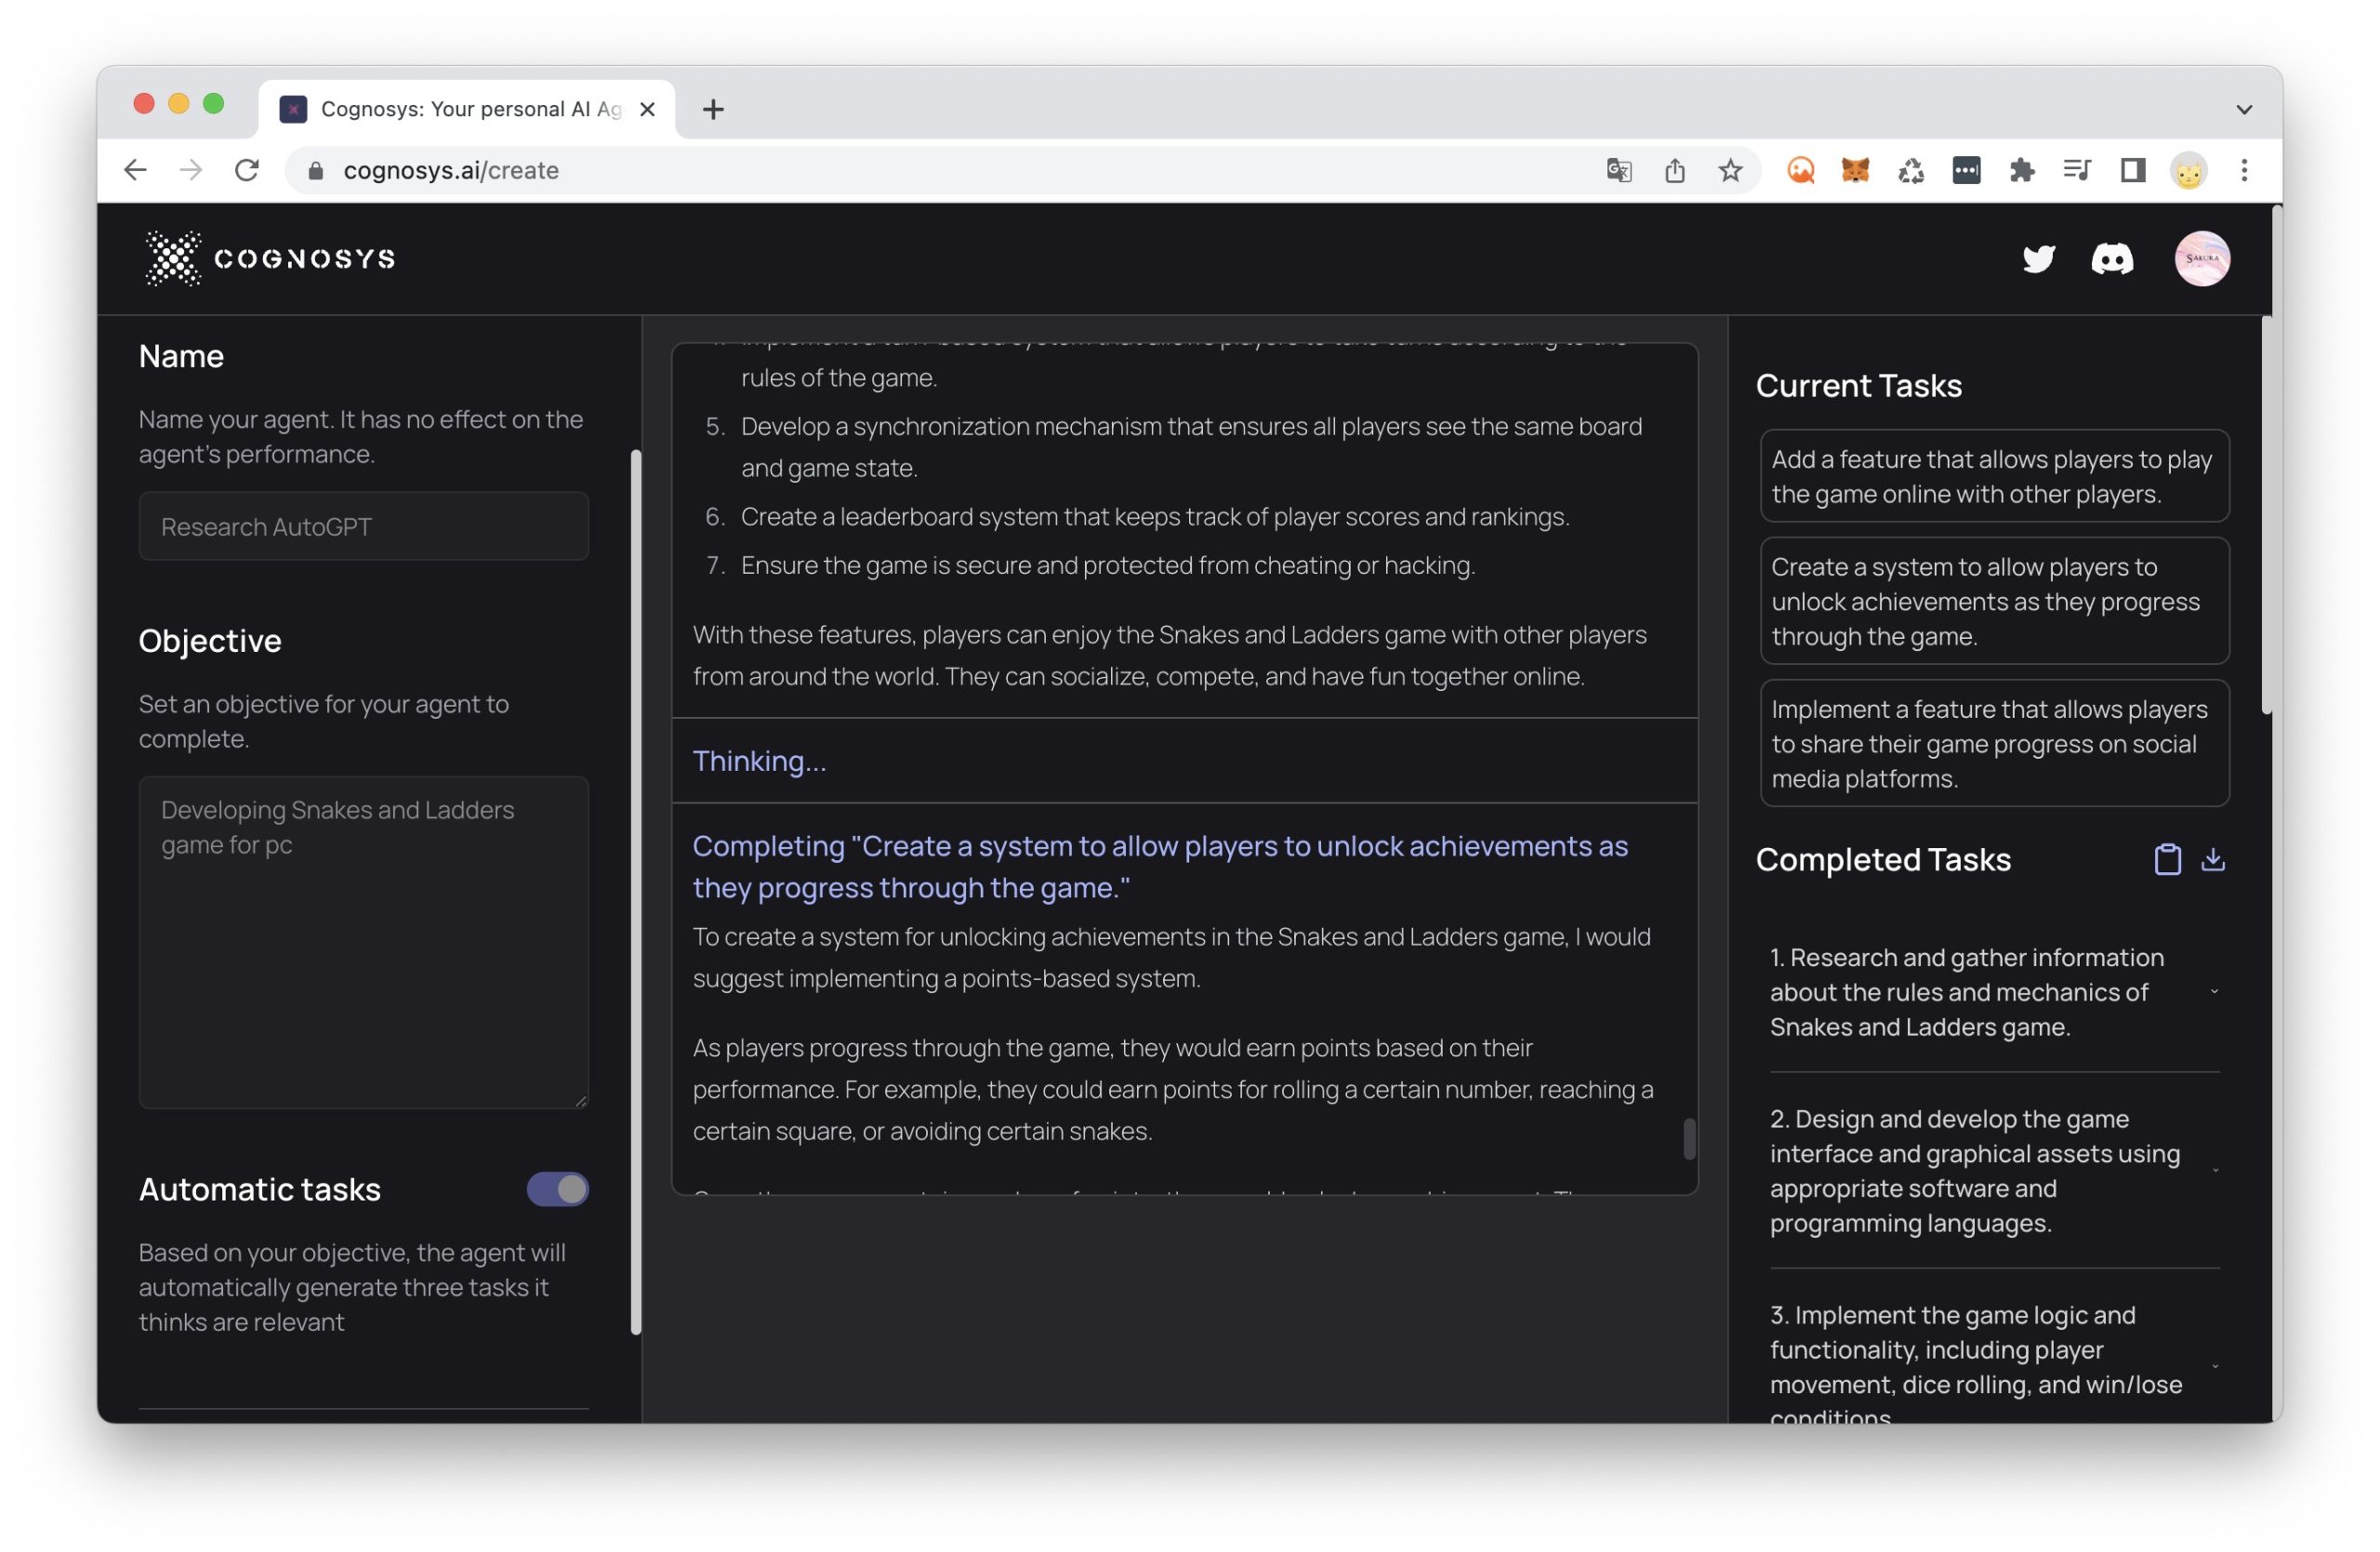Reload the current page
Screen dimensions: 2380x1552
coord(247,170)
